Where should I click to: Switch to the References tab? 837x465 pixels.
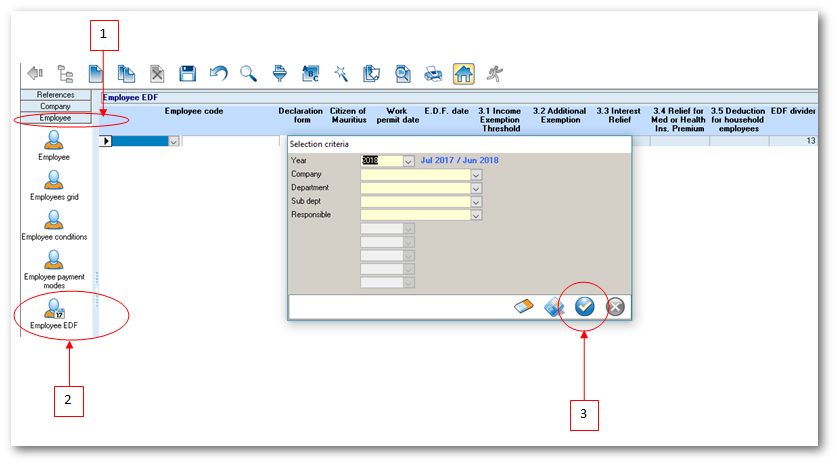[x=55, y=95]
